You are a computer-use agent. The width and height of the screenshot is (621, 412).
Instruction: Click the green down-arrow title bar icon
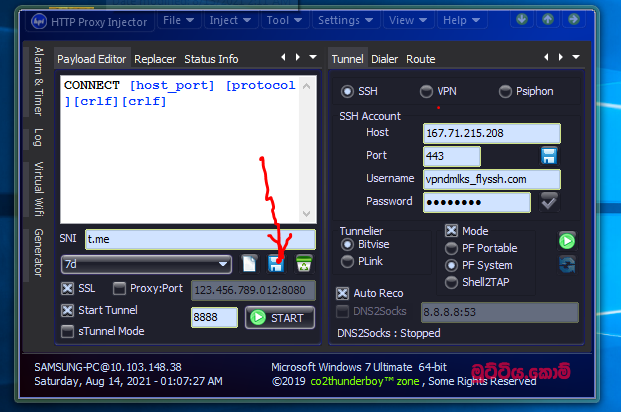[x=522, y=19]
